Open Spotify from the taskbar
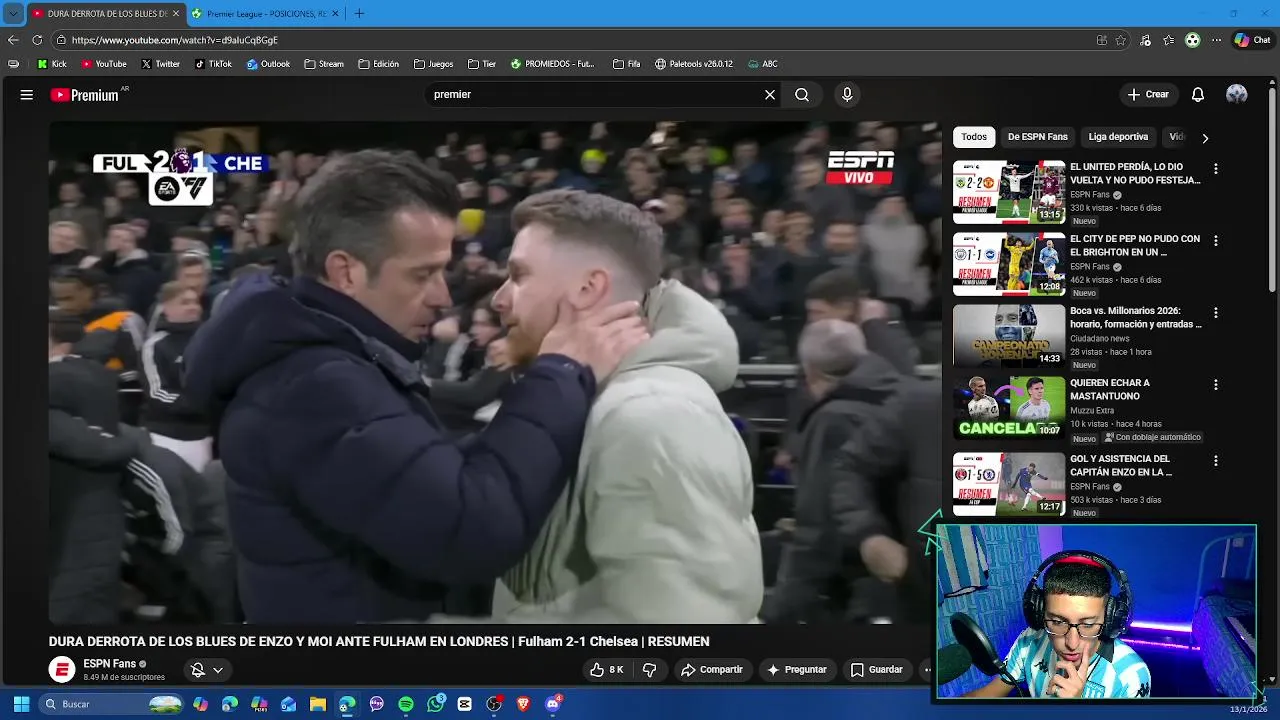Screen dimensions: 1280x720 pyautogui.click(x=406, y=705)
